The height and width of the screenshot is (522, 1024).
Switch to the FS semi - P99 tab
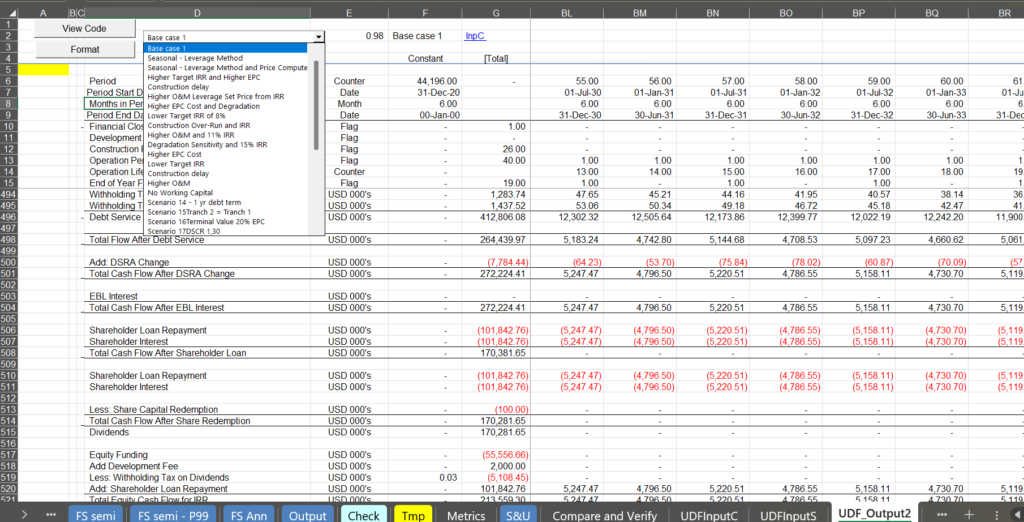[172, 515]
